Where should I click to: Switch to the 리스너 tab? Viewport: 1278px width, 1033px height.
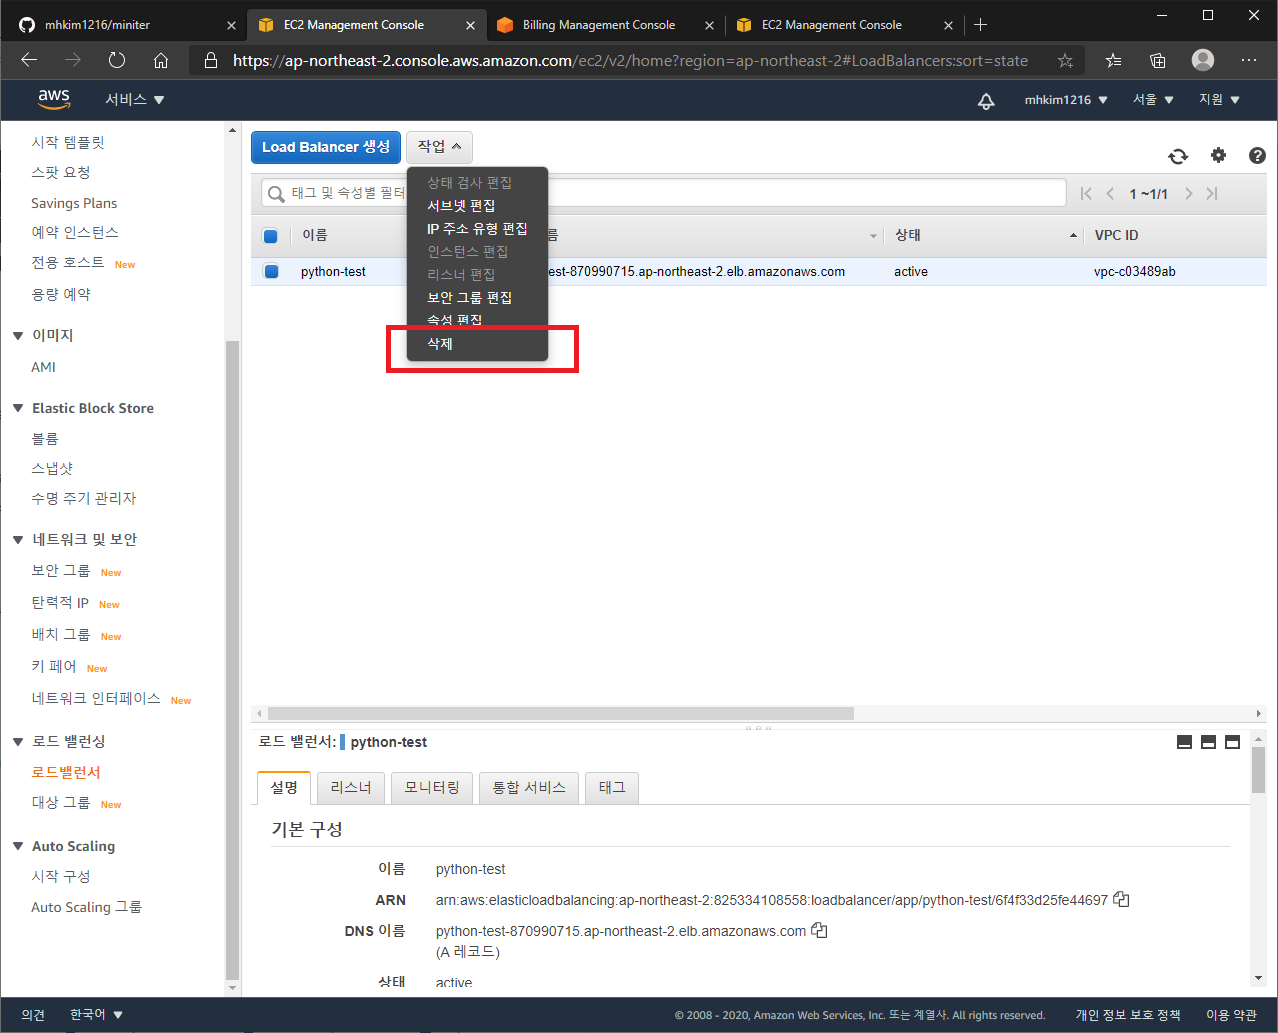pyautogui.click(x=351, y=788)
